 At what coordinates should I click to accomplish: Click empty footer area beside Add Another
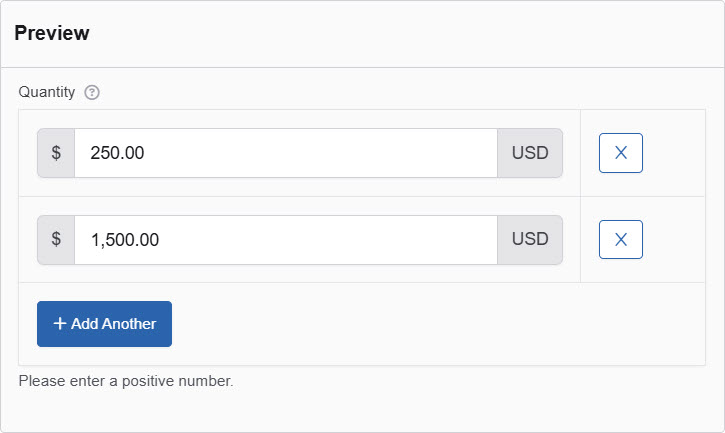[x=430, y=324]
